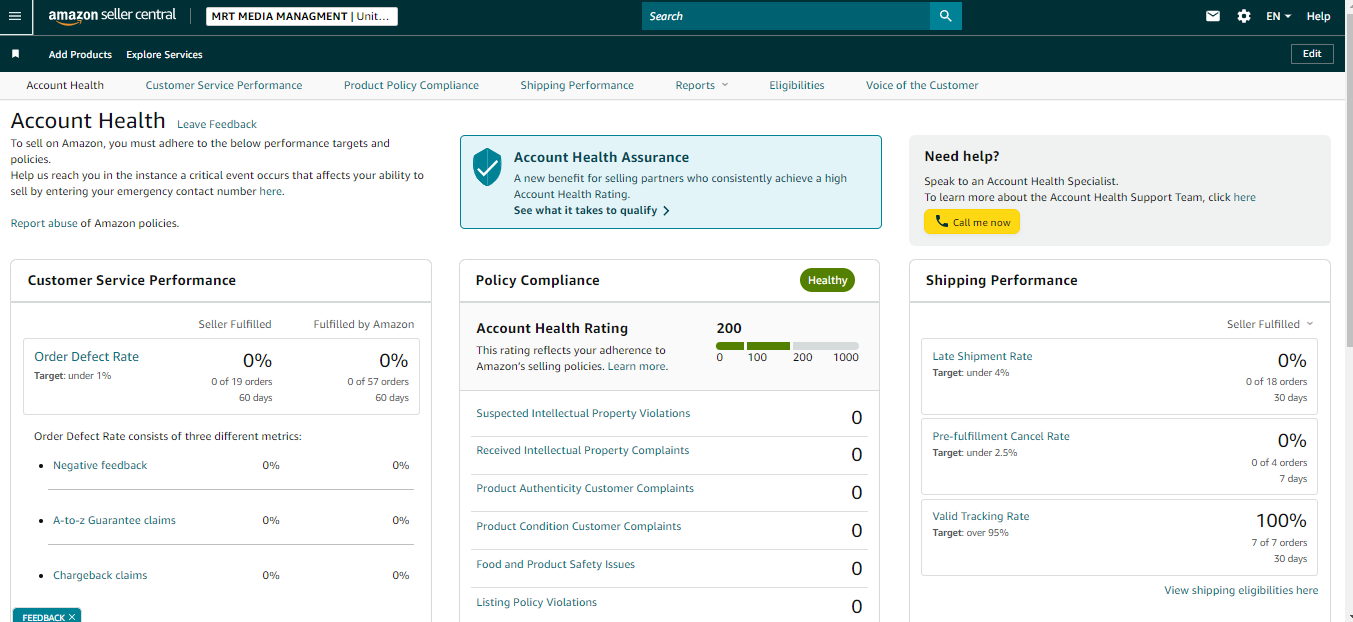Open the EN language dropdown

(1278, 16)
